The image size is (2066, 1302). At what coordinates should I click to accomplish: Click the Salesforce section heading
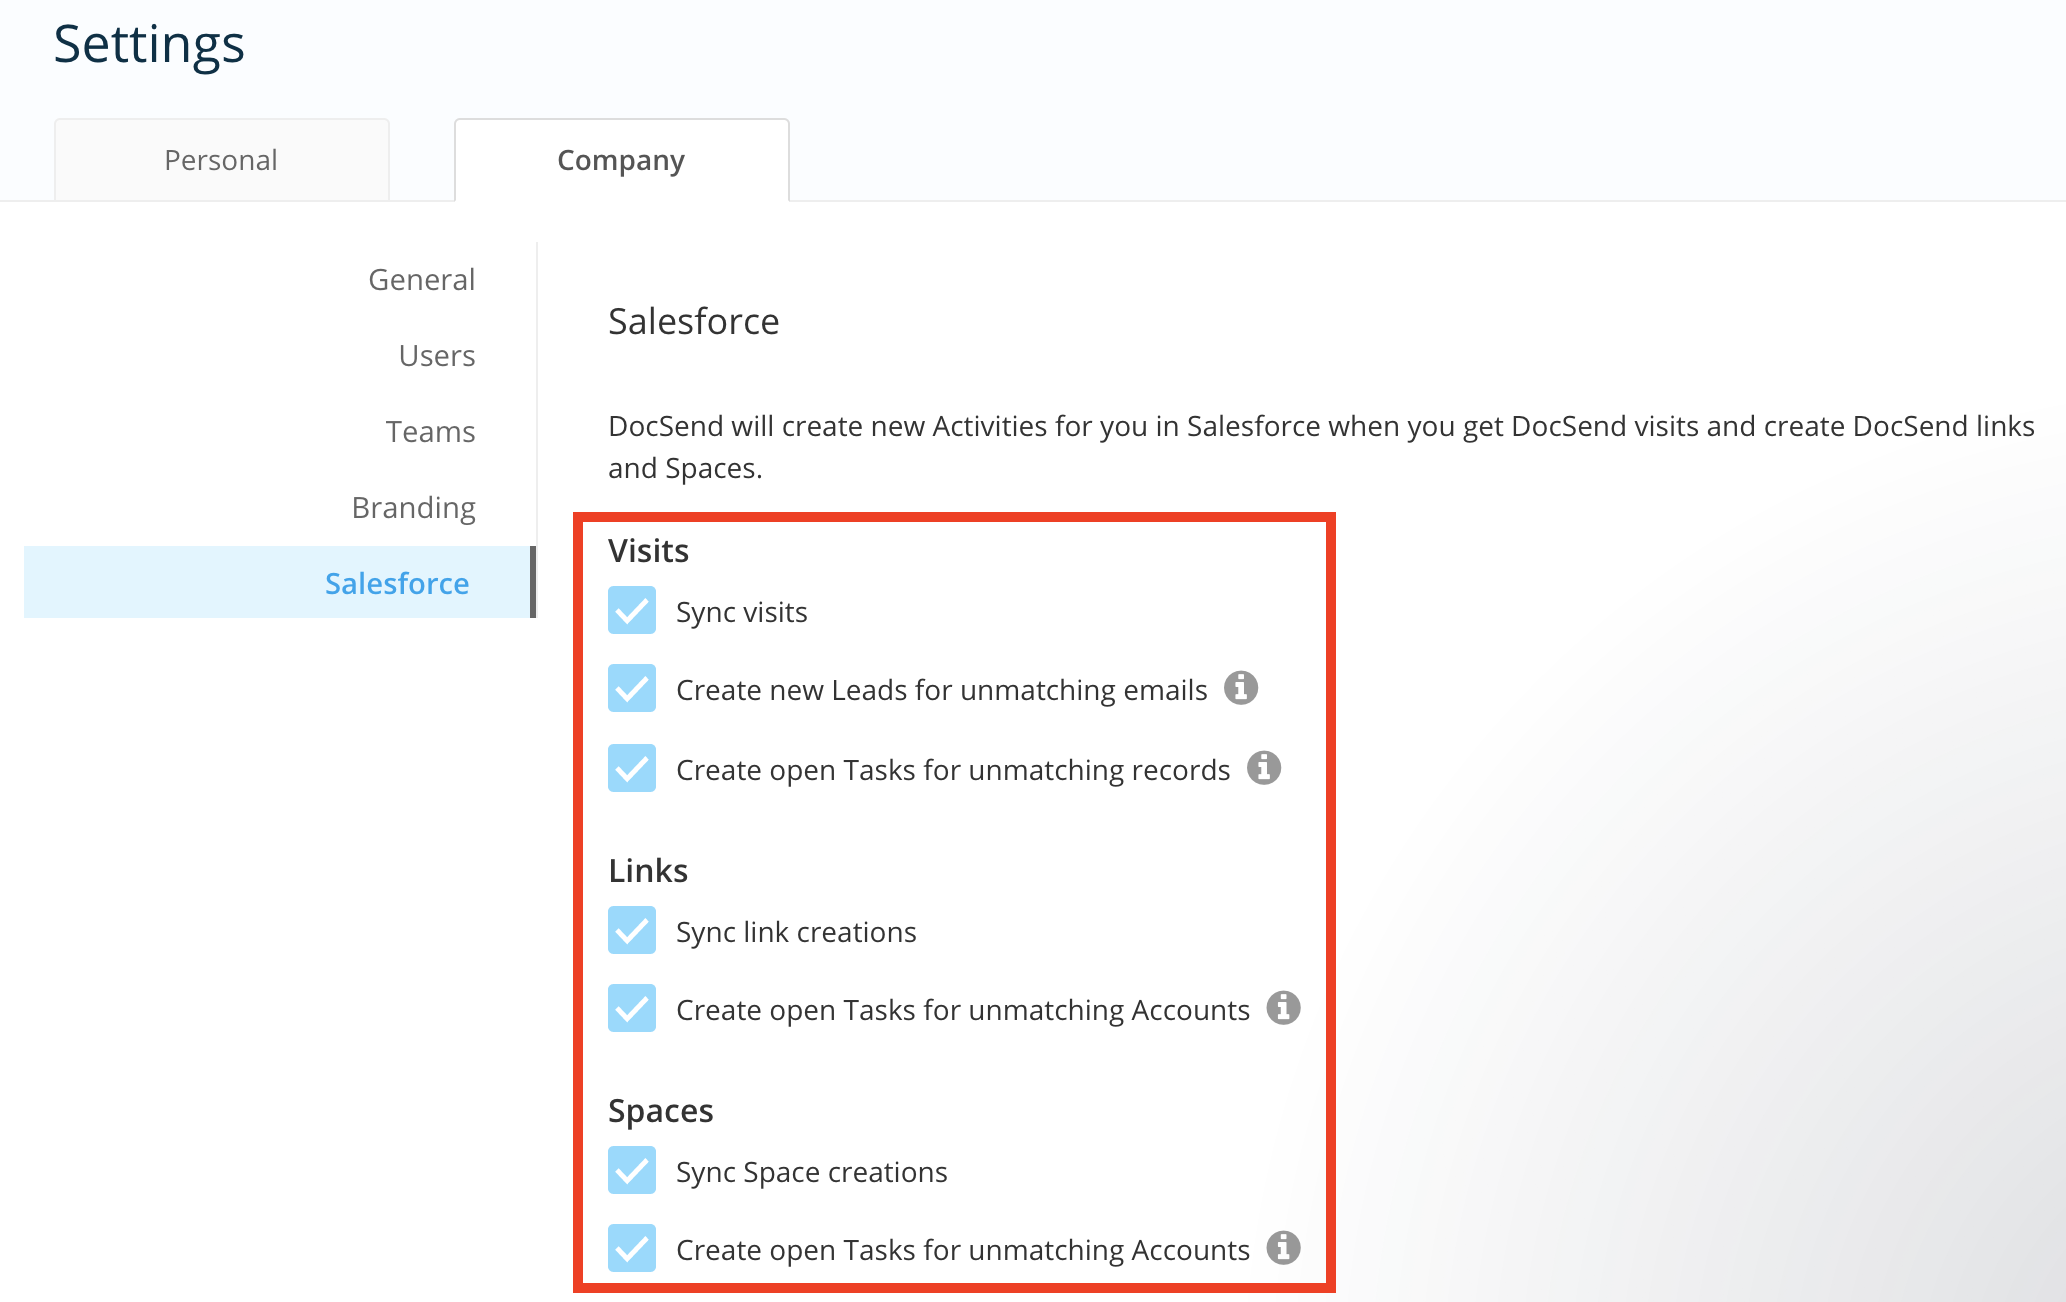pyautogui.click(x=694, y=321)
